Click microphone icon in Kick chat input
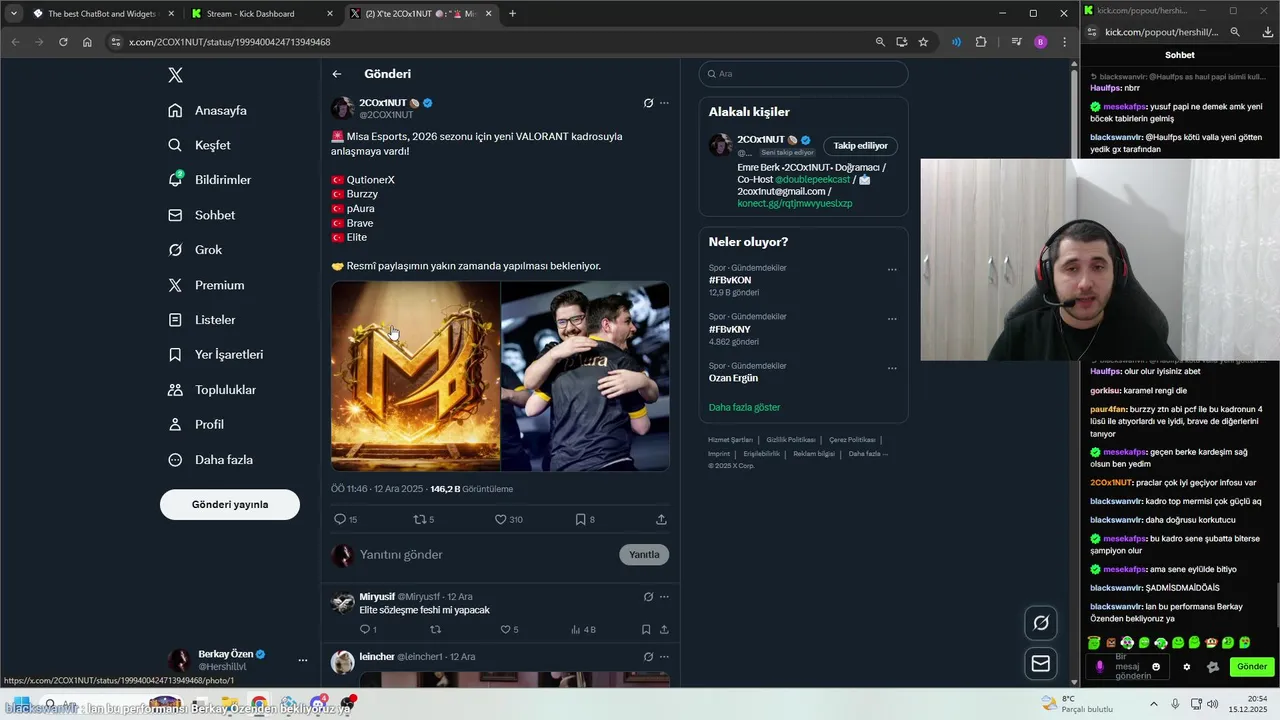This screenshot has height=720, width=1280. 1100,667
